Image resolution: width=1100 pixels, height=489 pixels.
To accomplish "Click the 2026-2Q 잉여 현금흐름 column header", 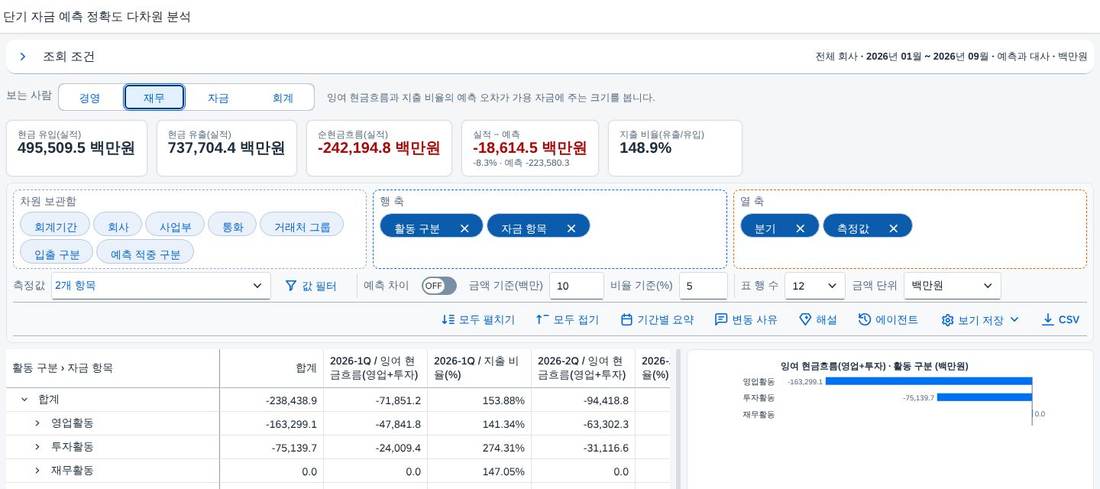I will point(583,368).
